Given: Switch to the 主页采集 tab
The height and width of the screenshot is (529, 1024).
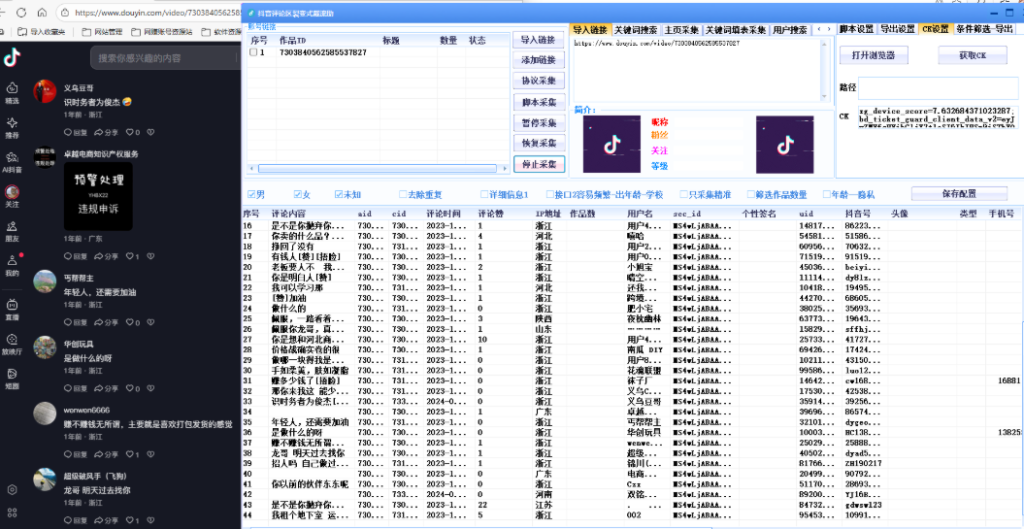Looking at the screenshot, I should point(682,30).
